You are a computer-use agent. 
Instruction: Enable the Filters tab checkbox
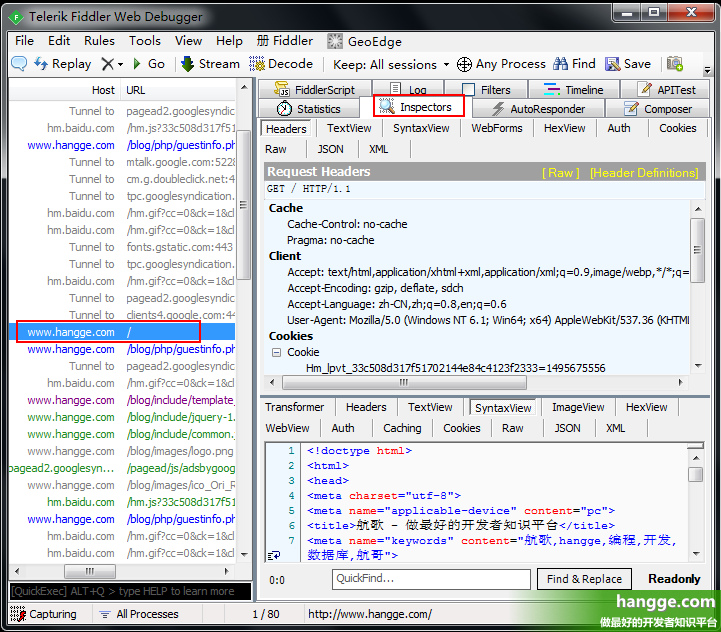click(x=469, y=89)
